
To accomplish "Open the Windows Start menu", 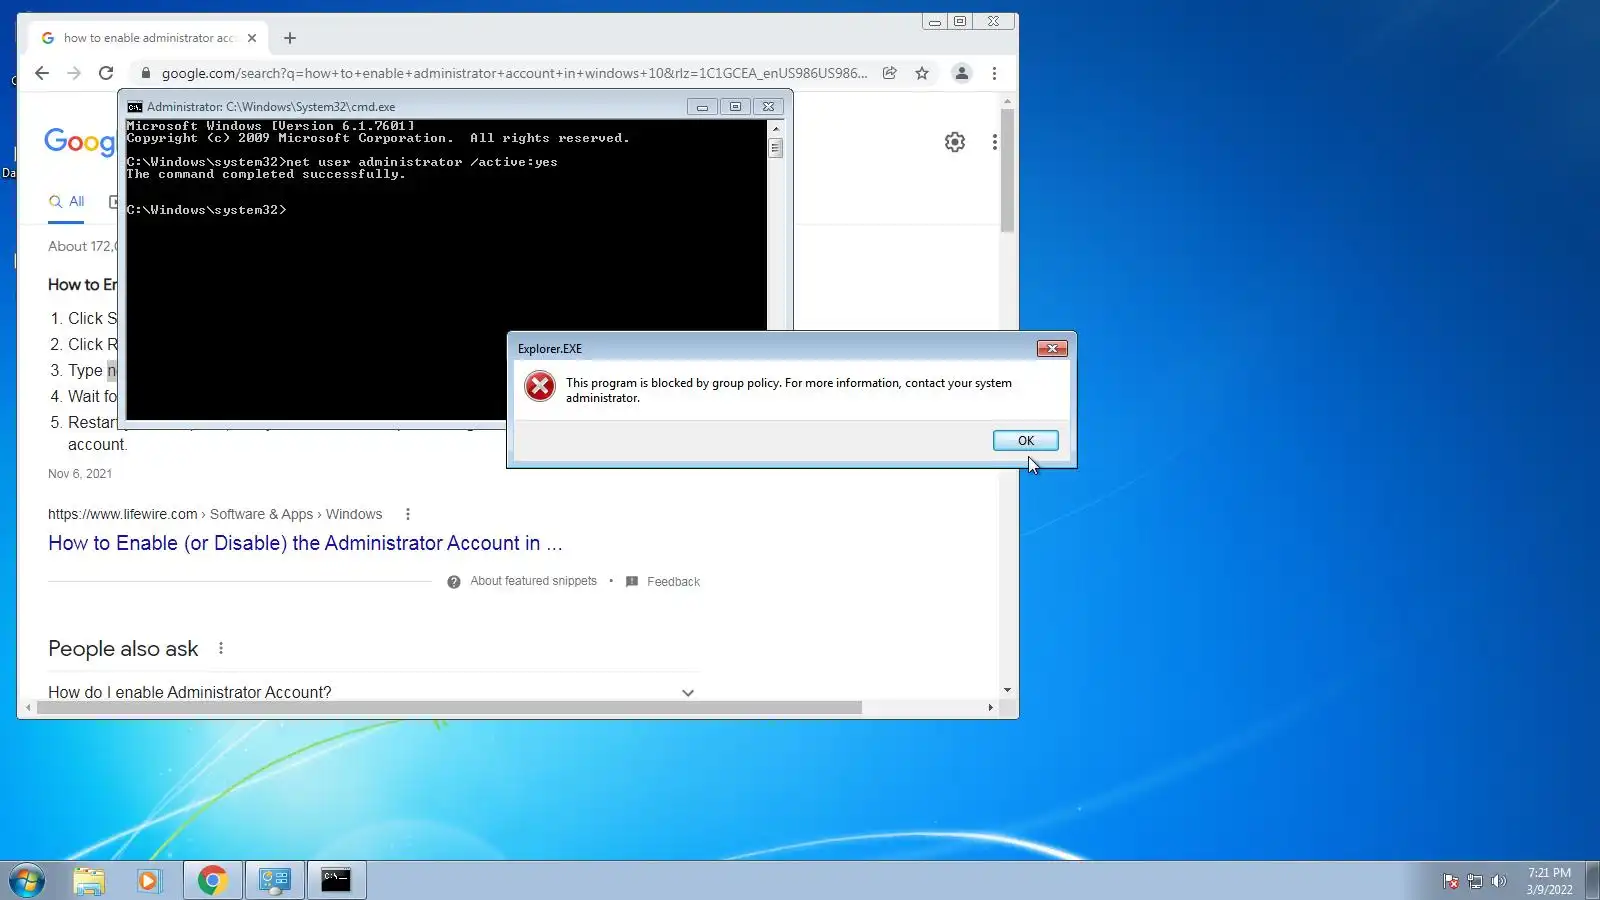I will click(x=27, y=881).
